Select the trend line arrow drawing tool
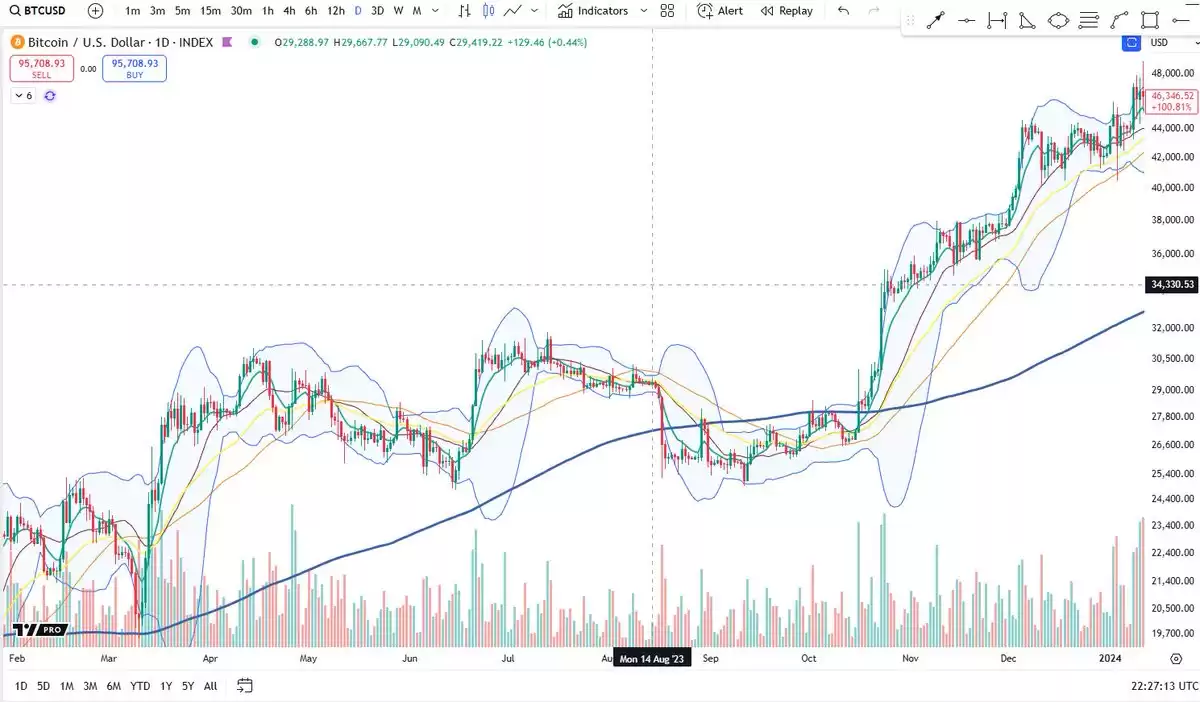 tap(936, 20)
